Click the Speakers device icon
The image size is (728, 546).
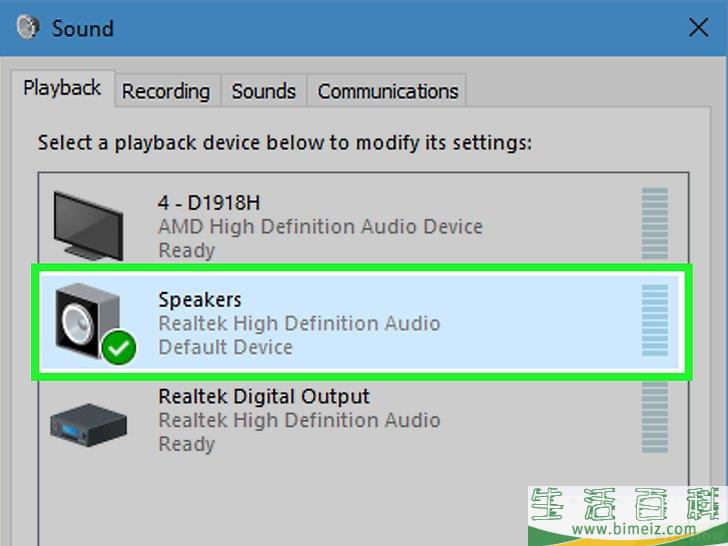point(90,318)
